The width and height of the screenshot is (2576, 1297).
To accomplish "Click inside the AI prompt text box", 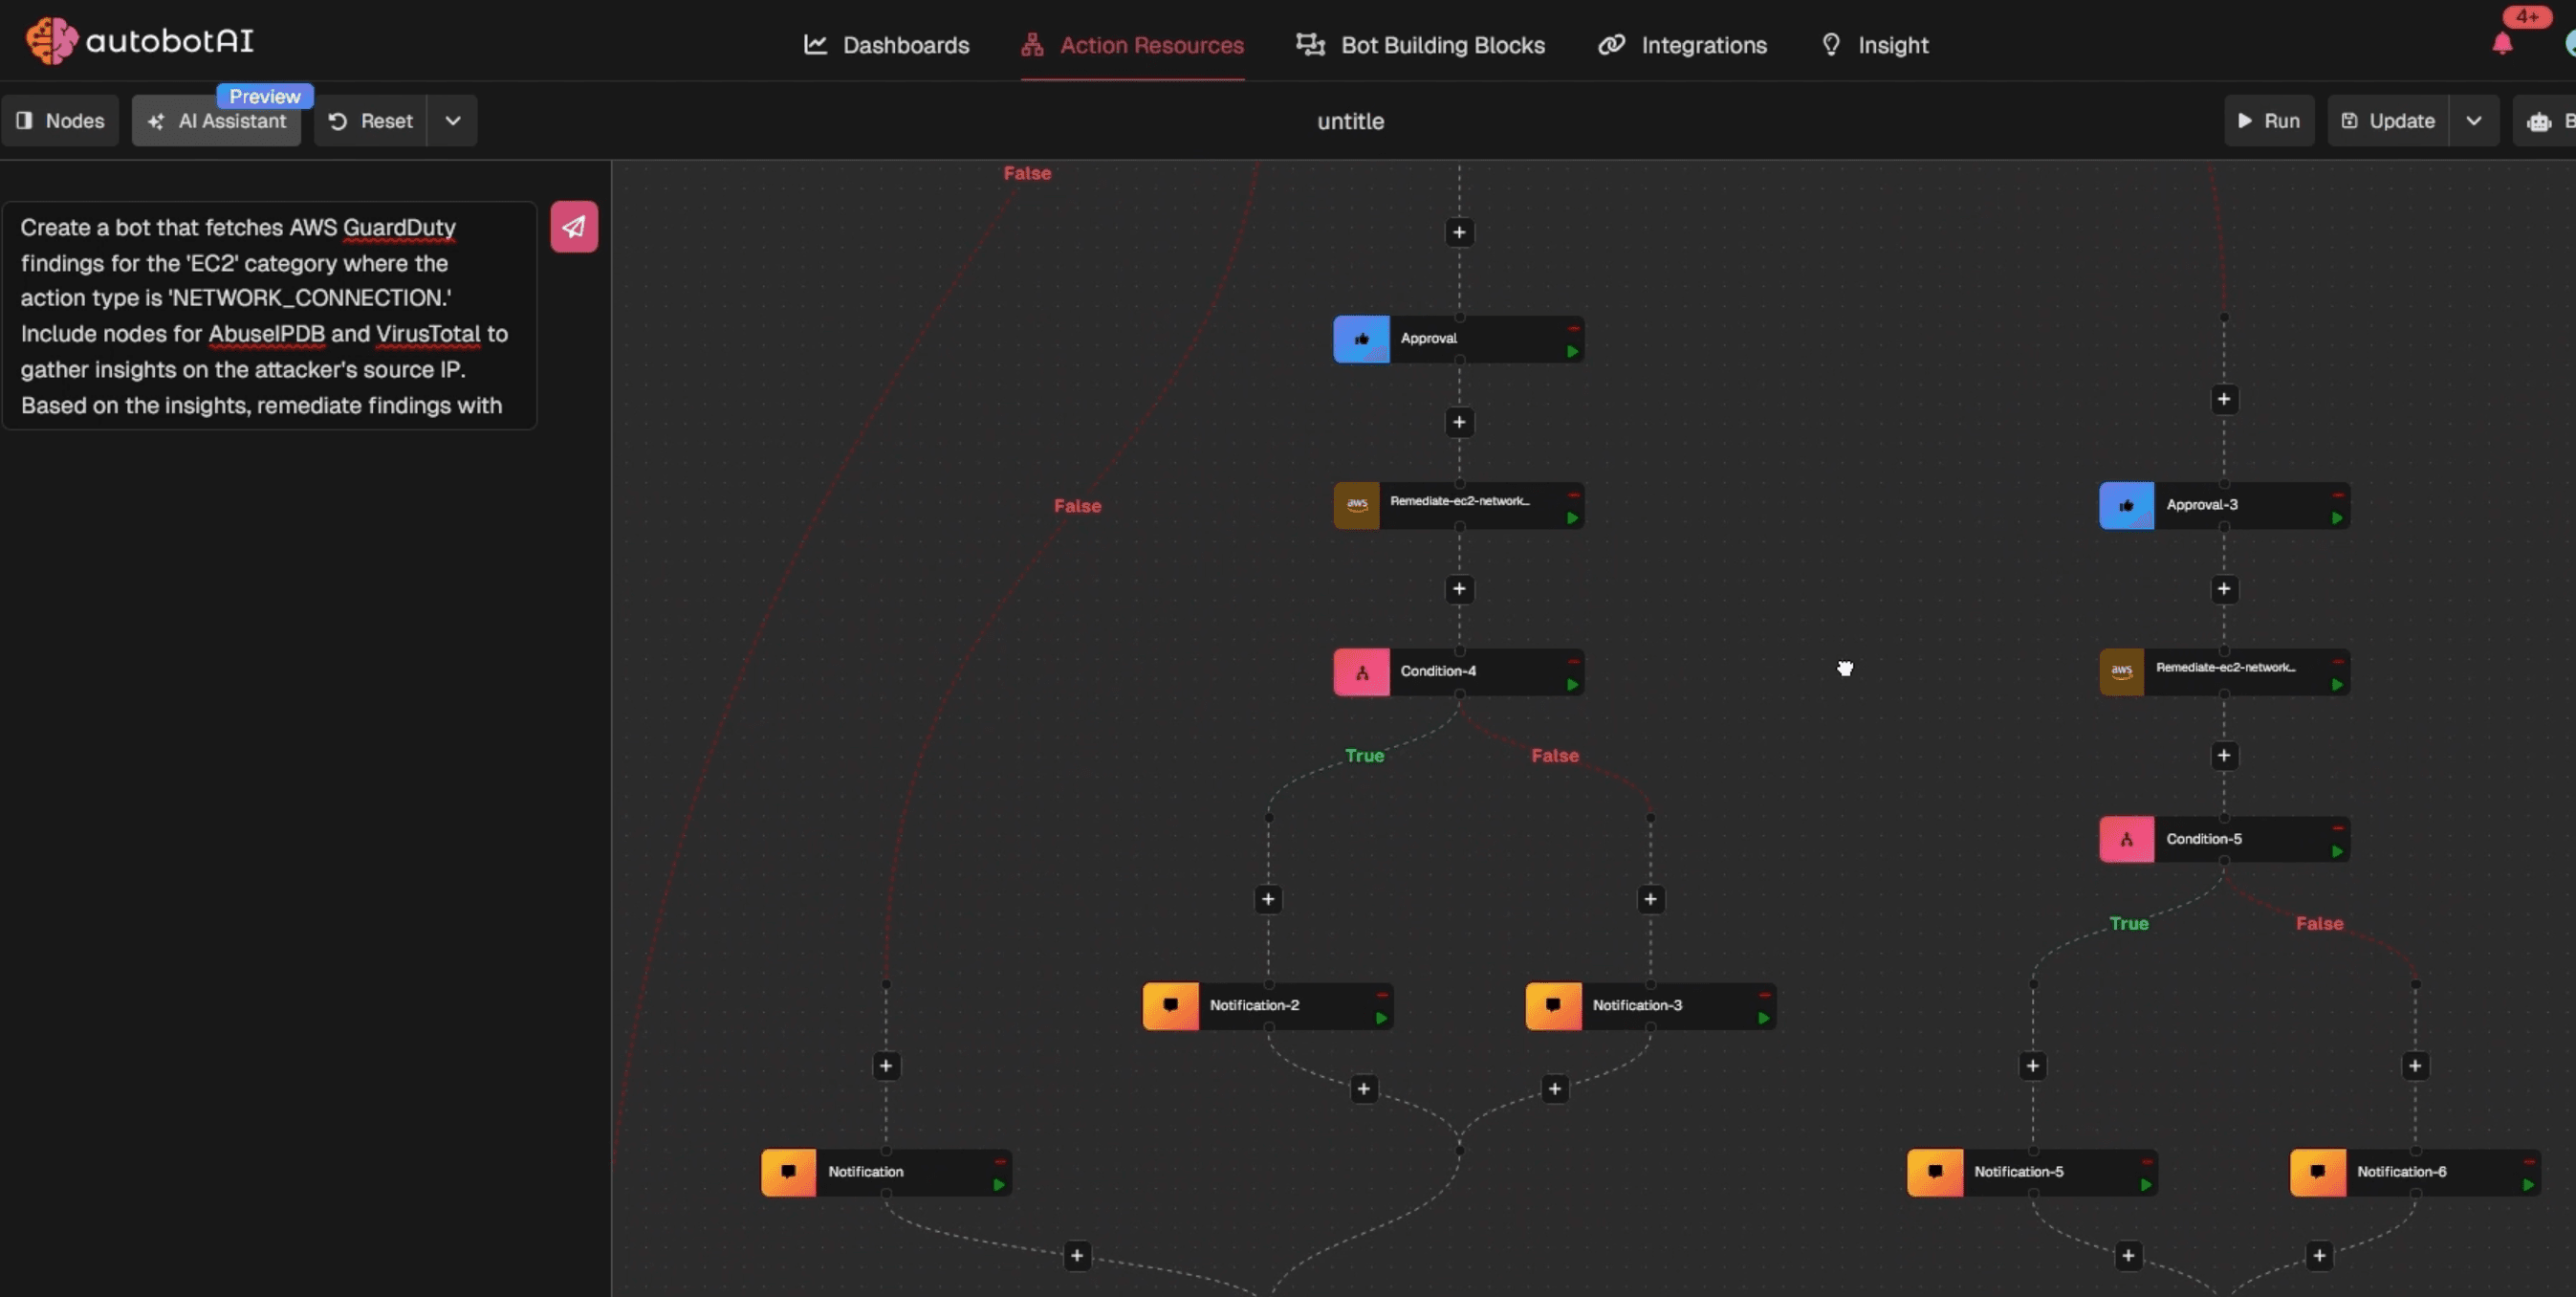I will [x=268, y=316].
